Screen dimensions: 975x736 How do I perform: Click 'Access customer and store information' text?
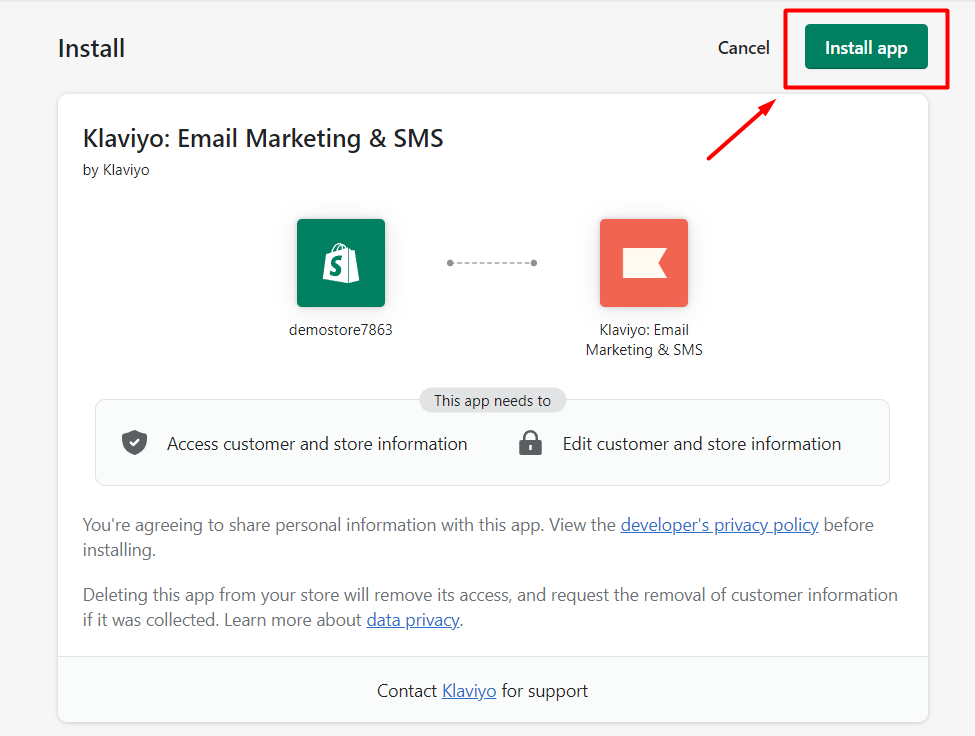317,444
